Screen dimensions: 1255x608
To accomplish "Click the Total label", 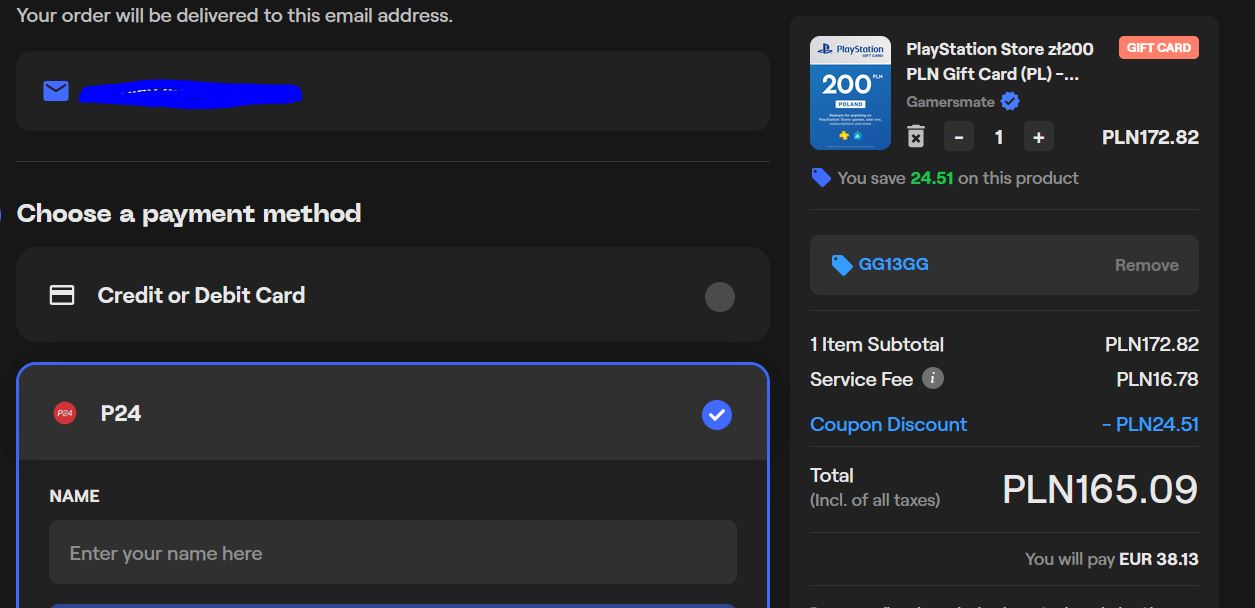I will [x=832, y=476].
